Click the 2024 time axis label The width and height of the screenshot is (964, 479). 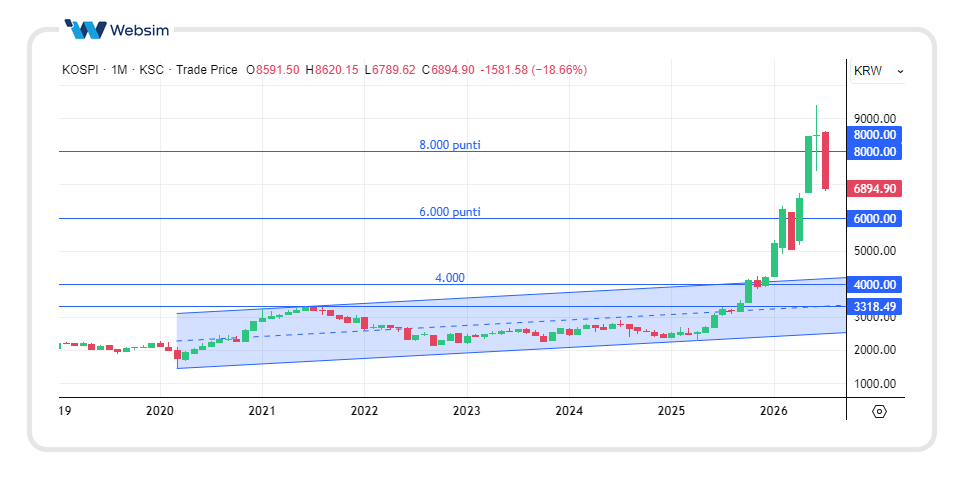click(569, 411)
